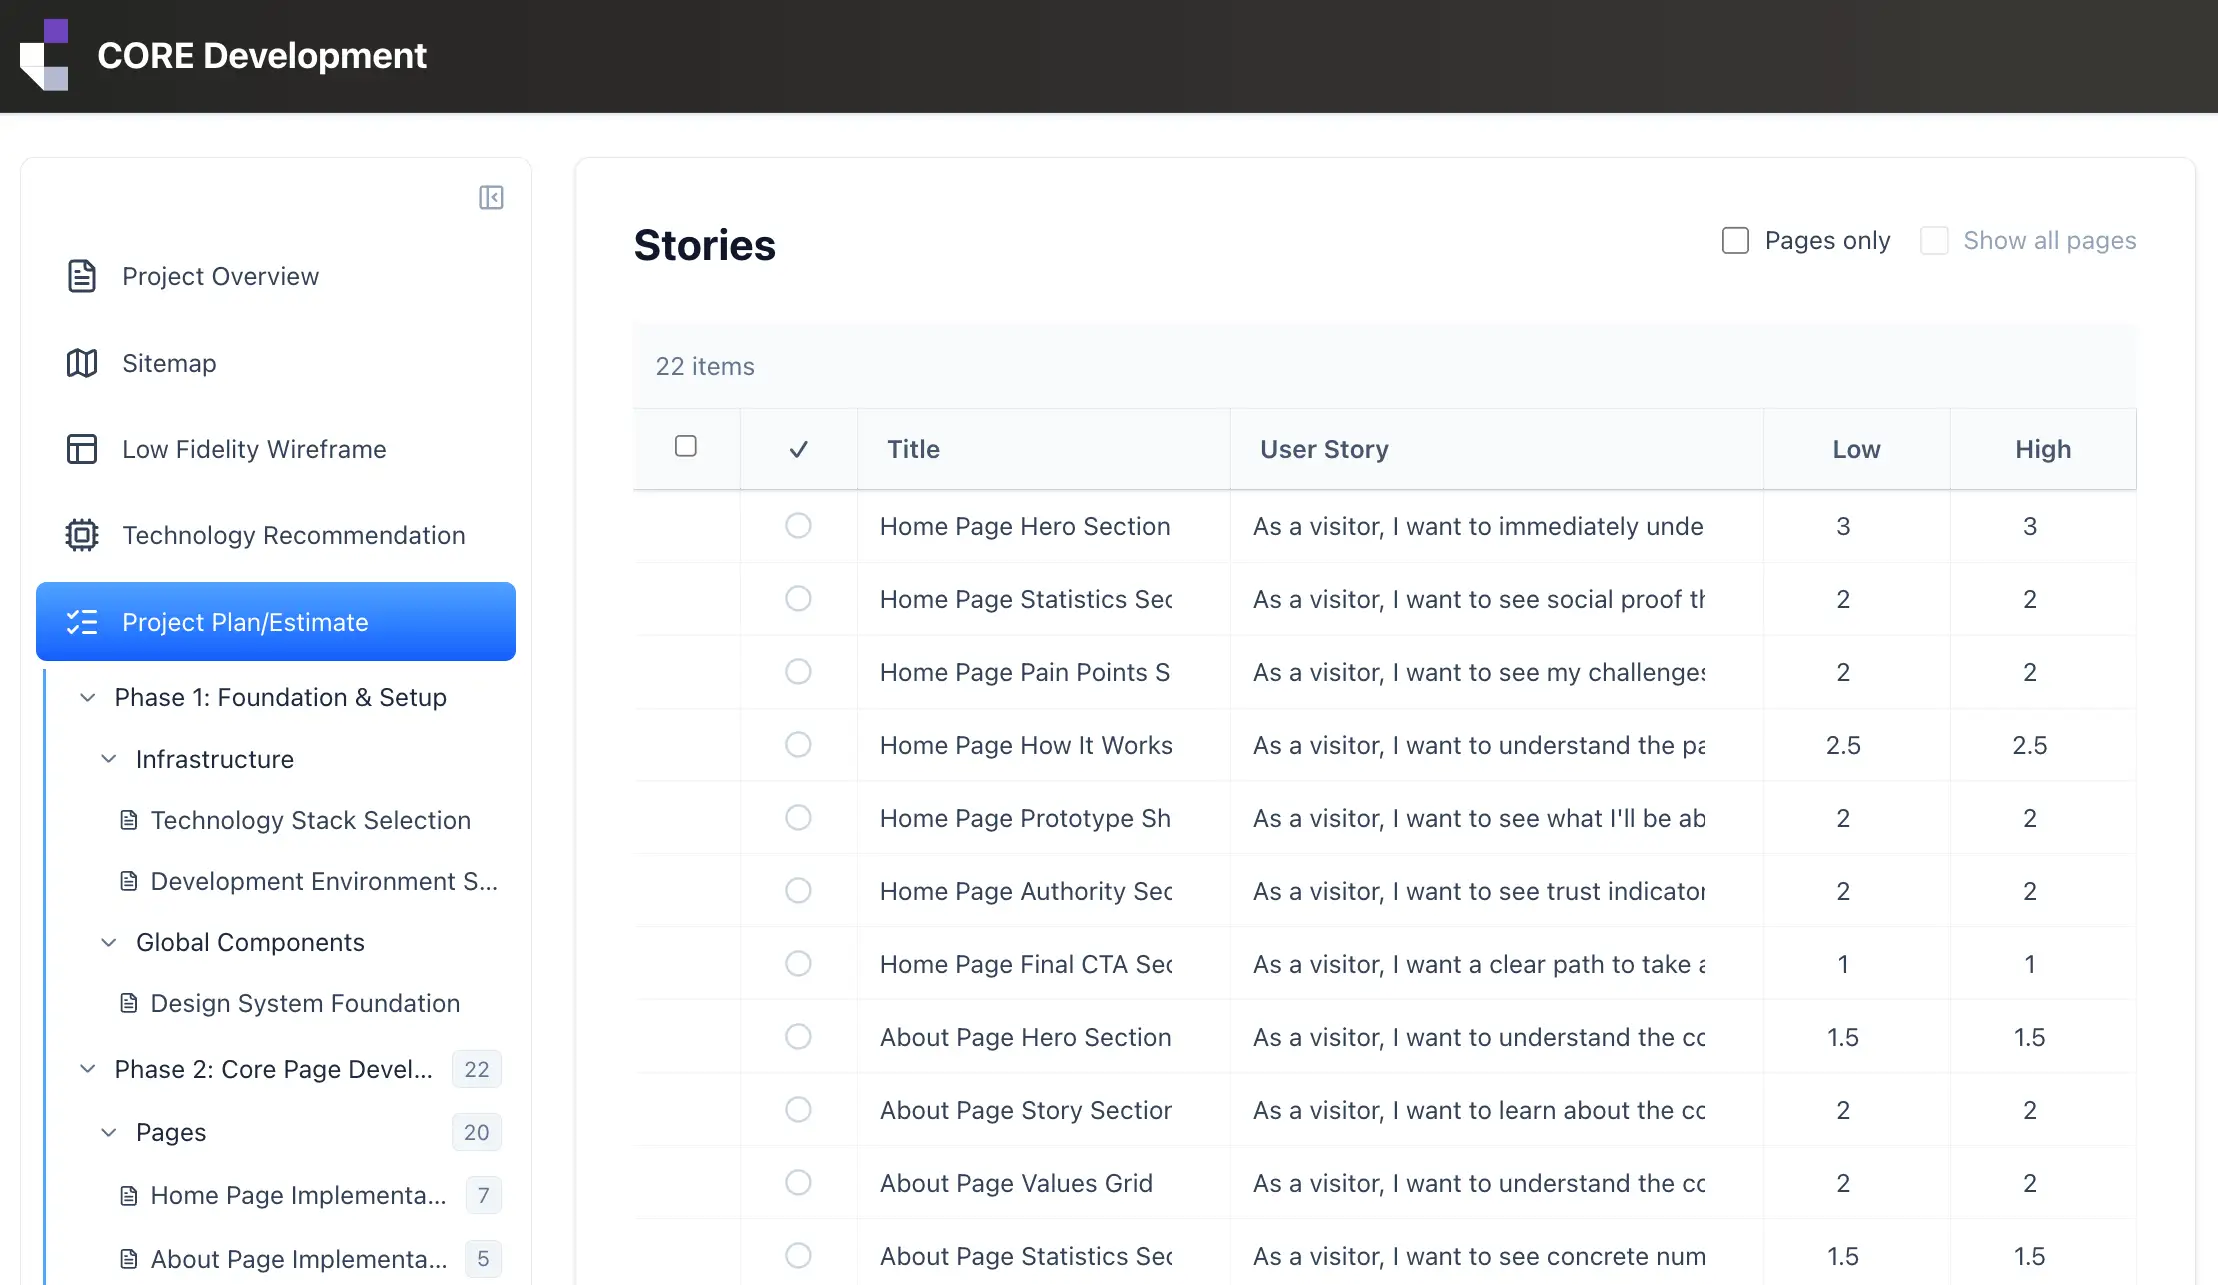This screenshot has width=2218, height=1285.
Task: Open the About Page Implementation tree item
Action: [x=297, y=1258]
